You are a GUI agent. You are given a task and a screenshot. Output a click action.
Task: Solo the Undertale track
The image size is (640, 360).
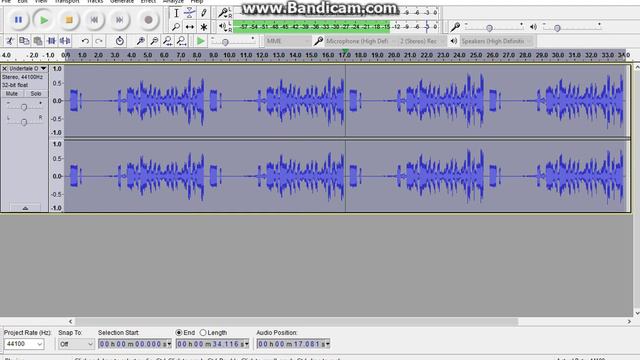tap(36, 93)
